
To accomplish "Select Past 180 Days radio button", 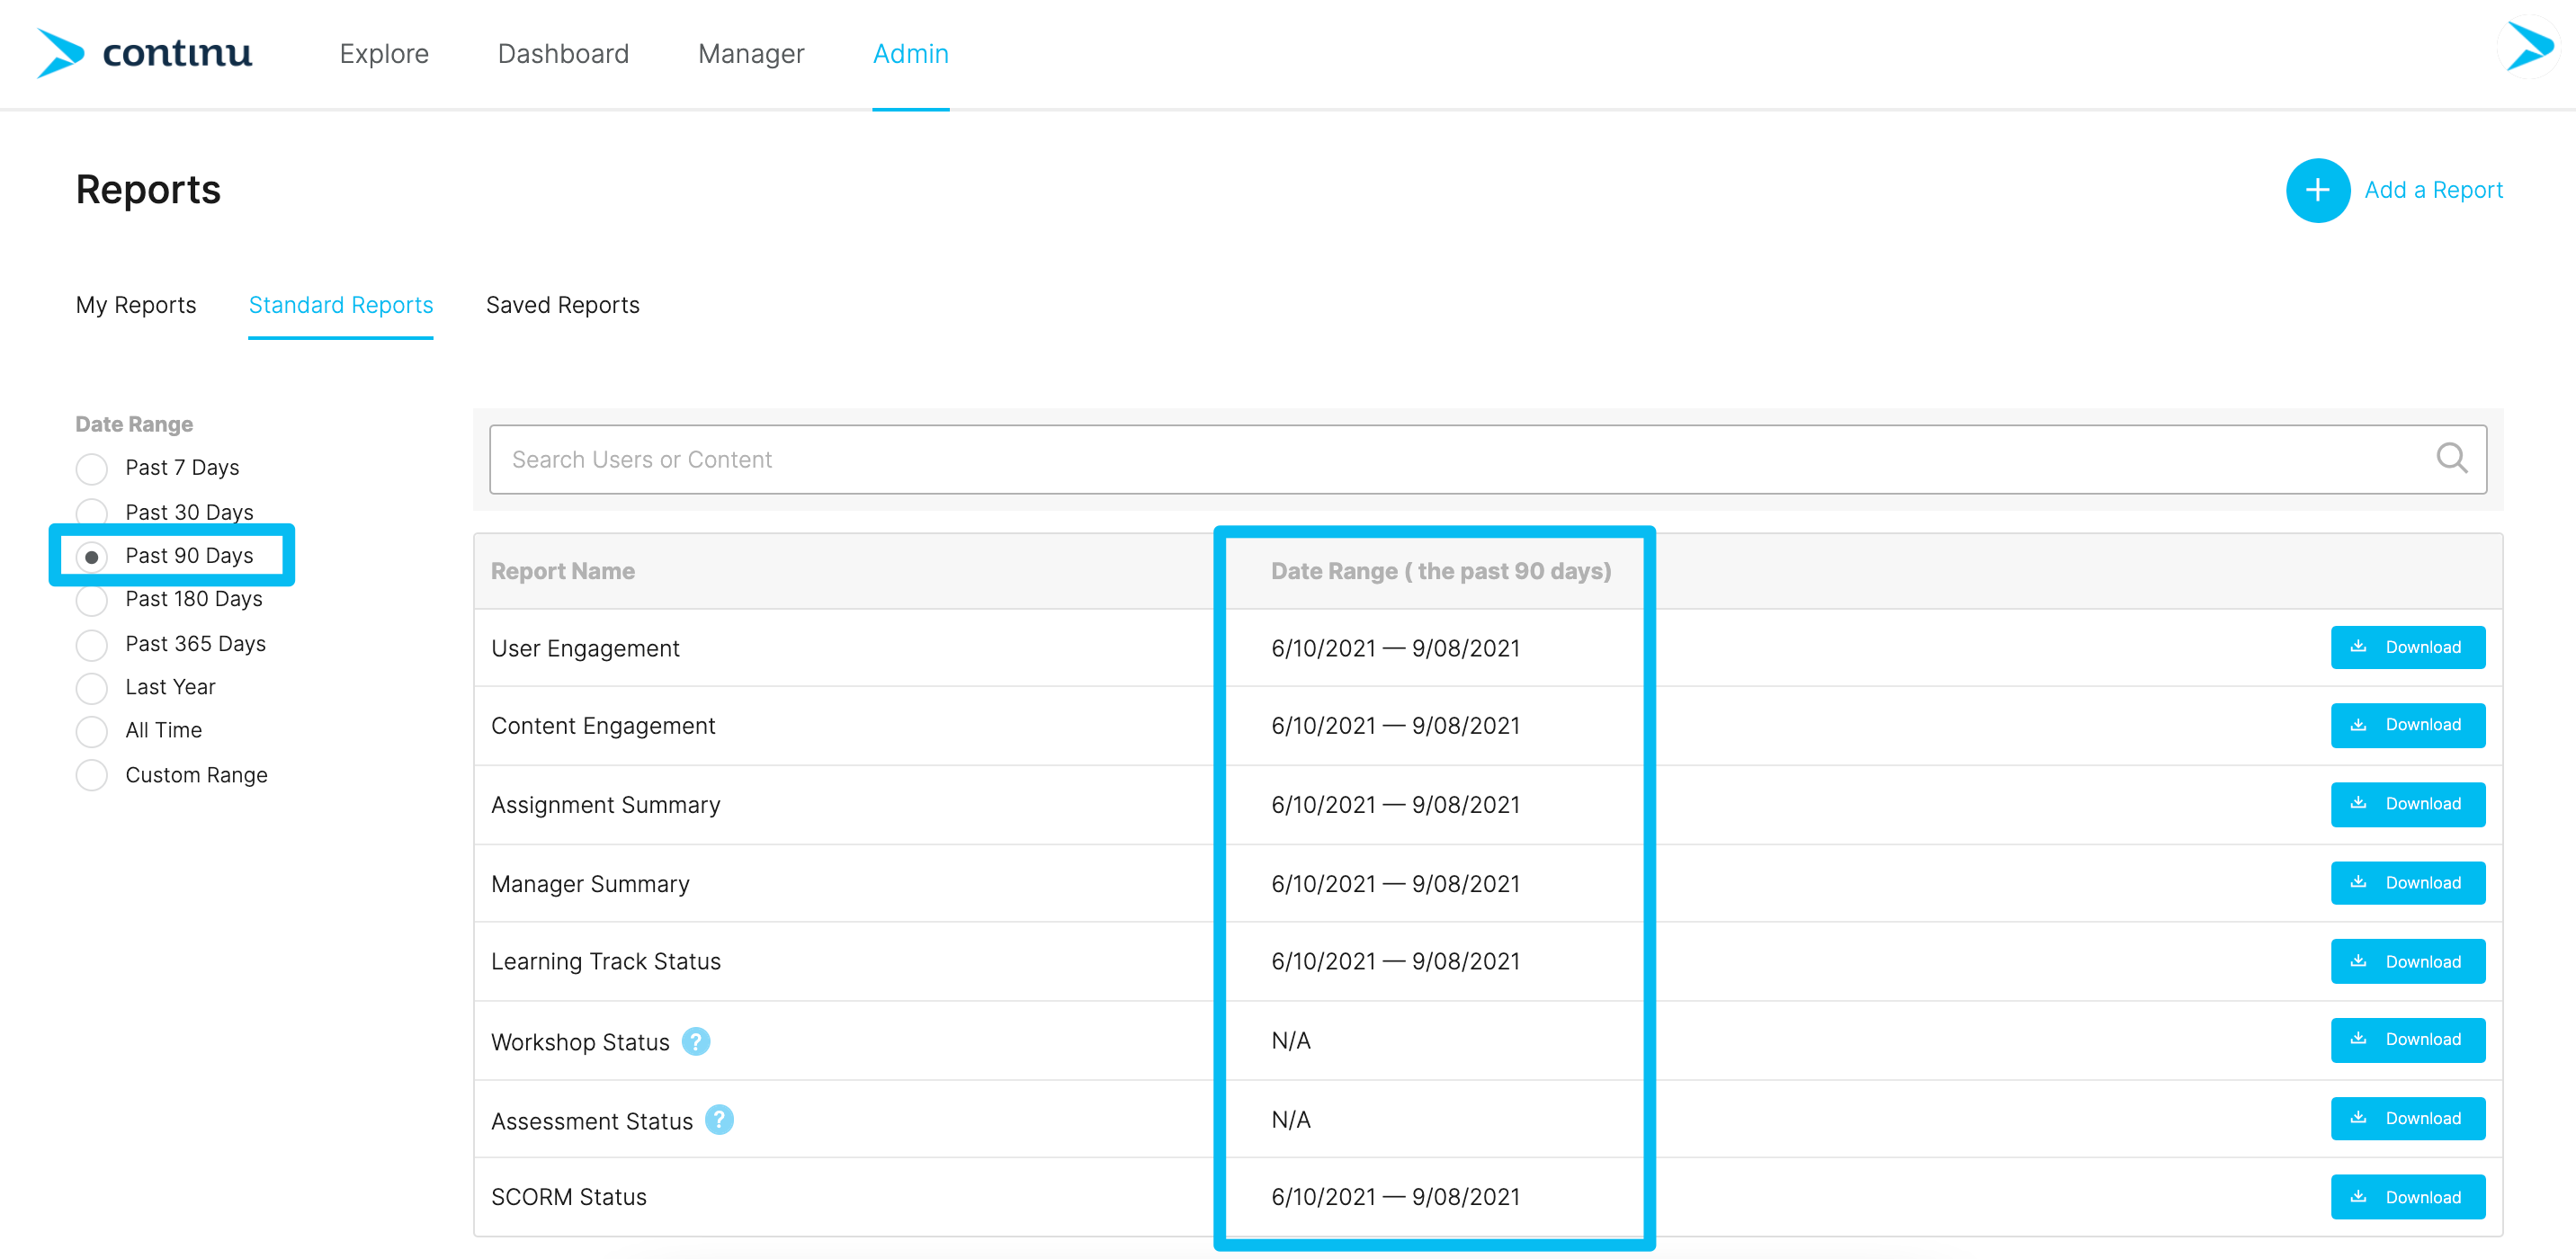I will tap(92, 599).
